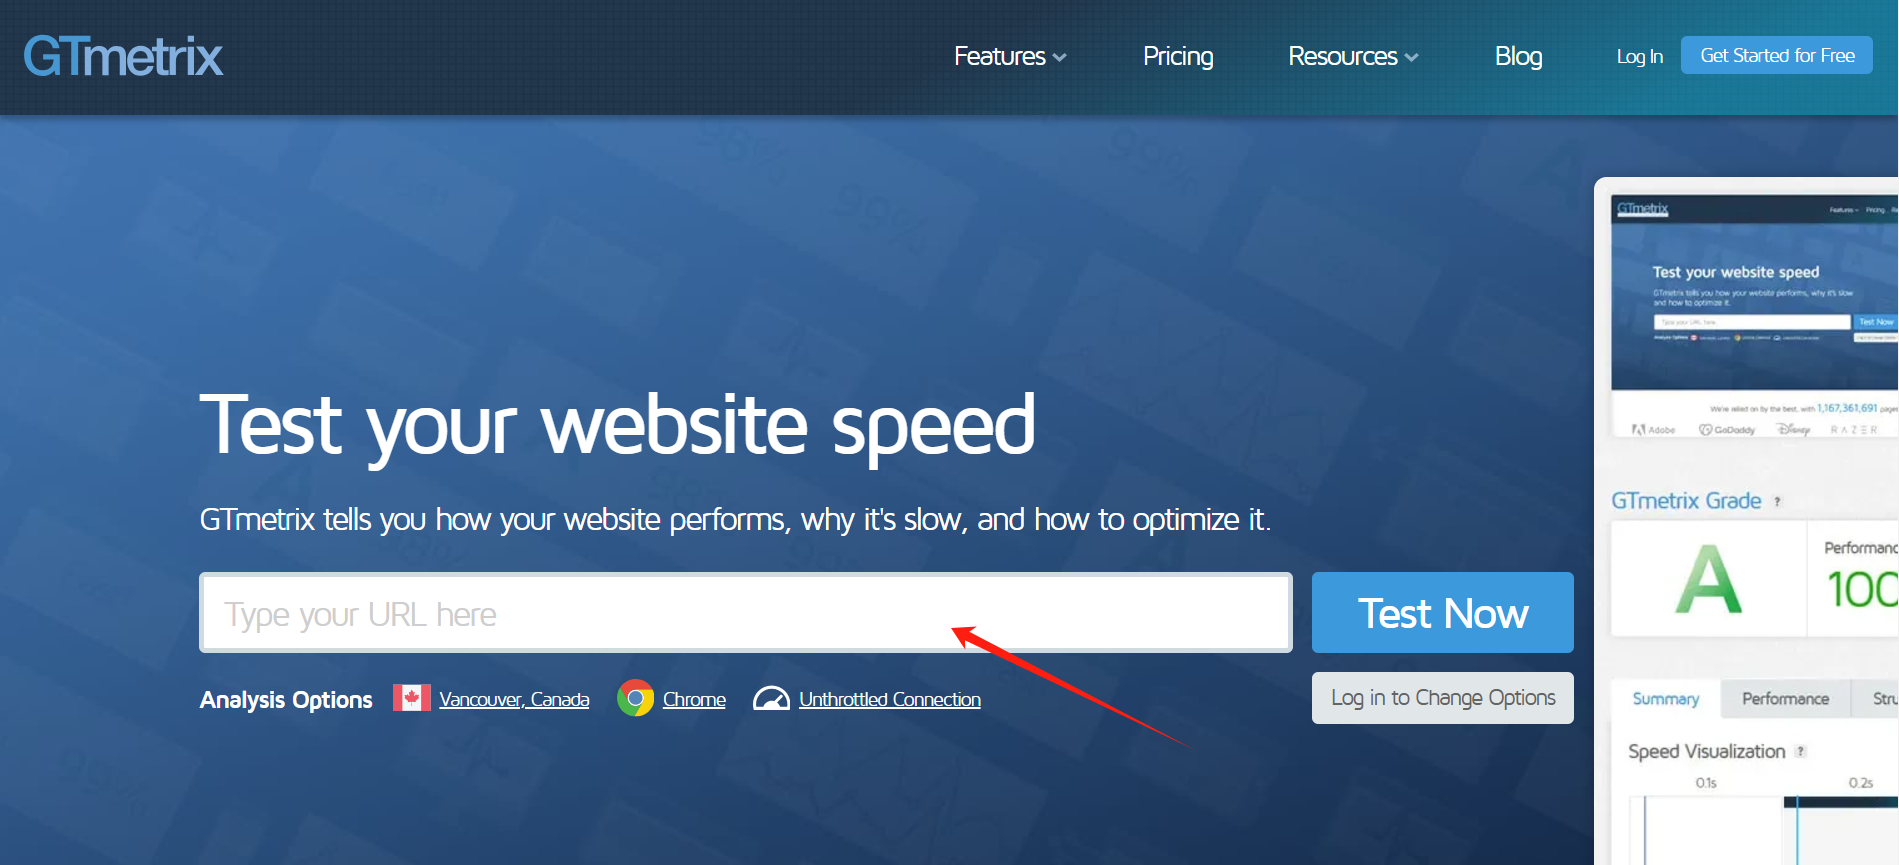The image size is (1899, 865).
Task: Click the grade A badge
Action: (1708, 579)
